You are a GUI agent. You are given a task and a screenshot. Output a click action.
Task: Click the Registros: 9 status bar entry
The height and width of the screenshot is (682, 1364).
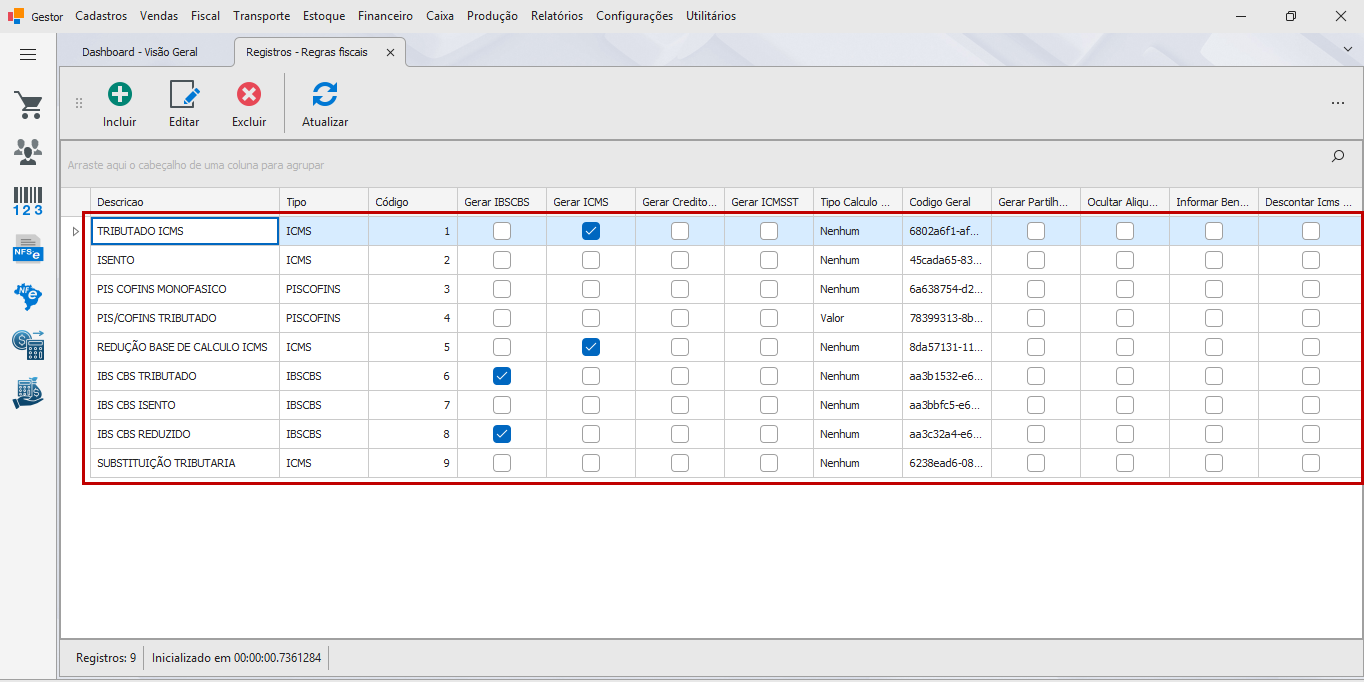(x=106, y=658)
